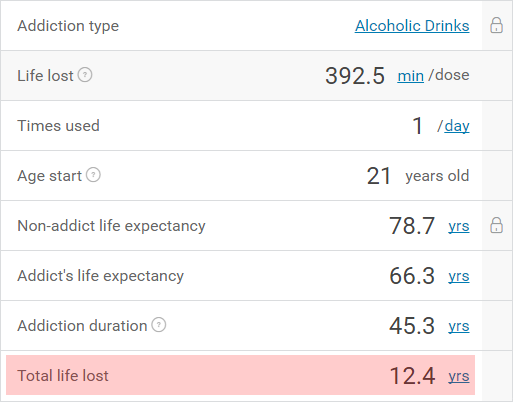Click lock icon beside Addiction type
This screenshot has width=513, height=402.
[x=496, y=25]
